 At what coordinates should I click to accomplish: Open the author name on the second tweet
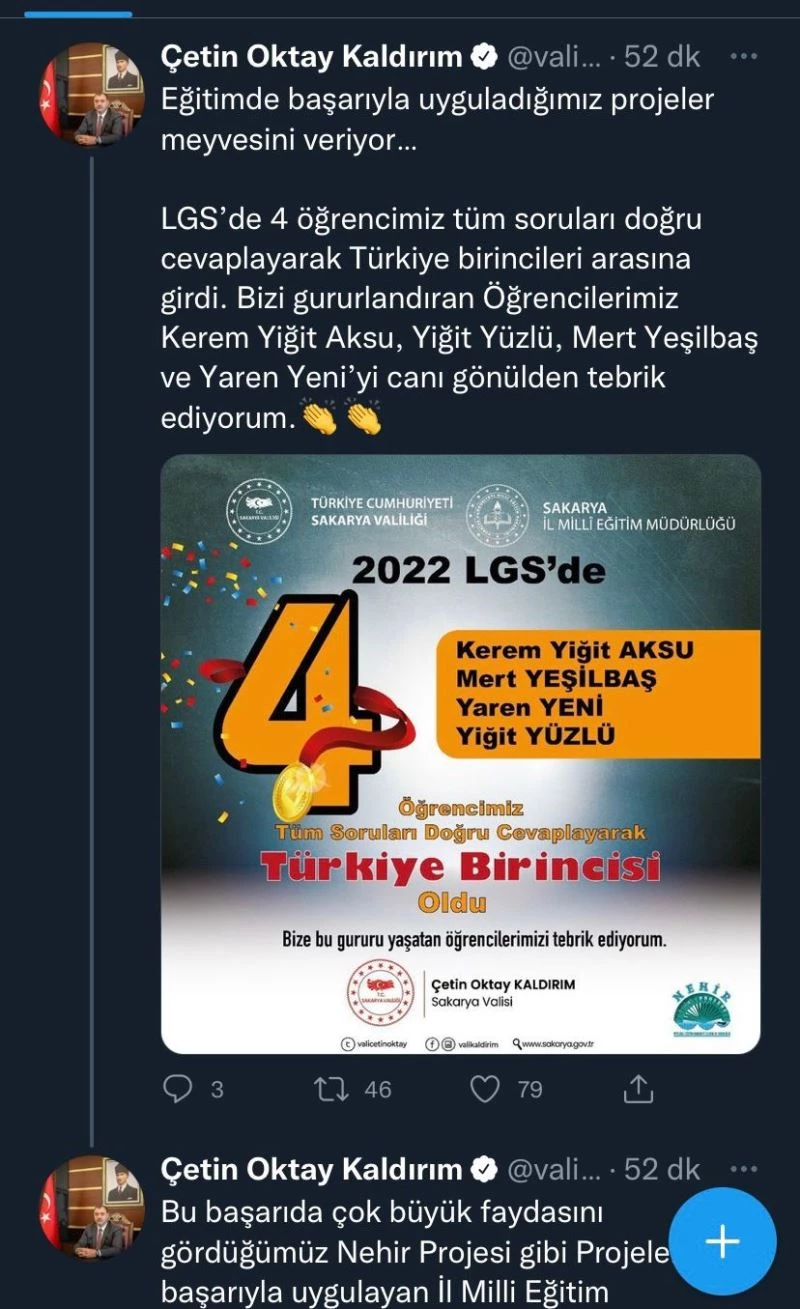(x=312, y=1169)
